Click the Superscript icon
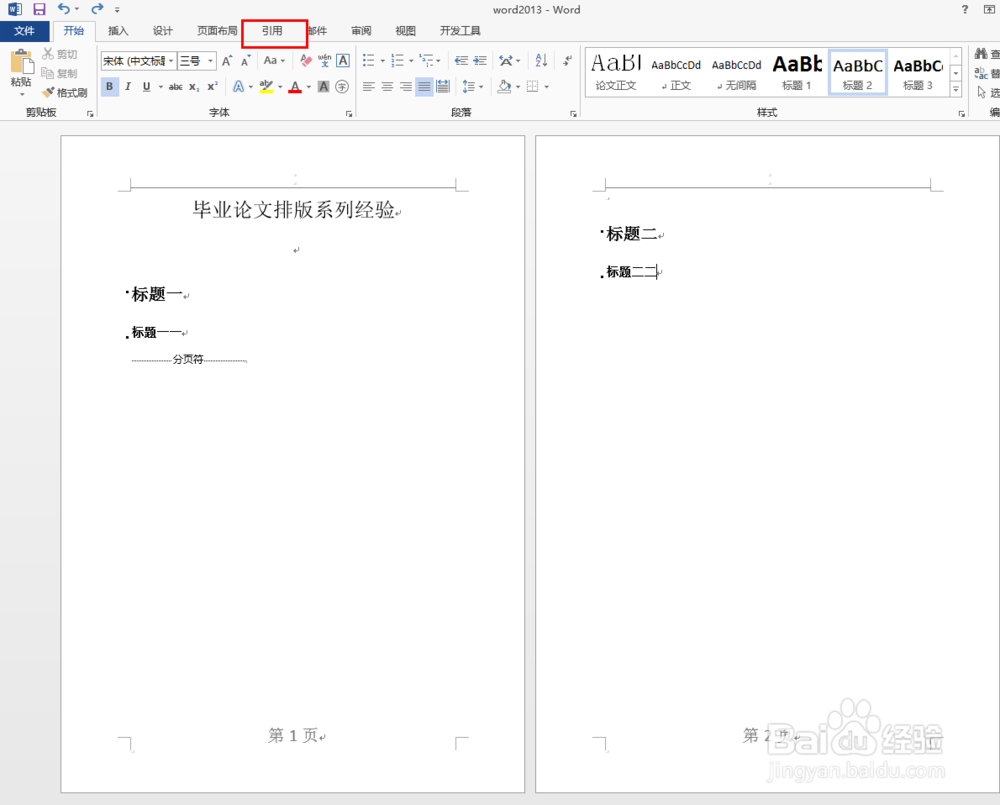The image size is (1000, 805). [211, 85]
